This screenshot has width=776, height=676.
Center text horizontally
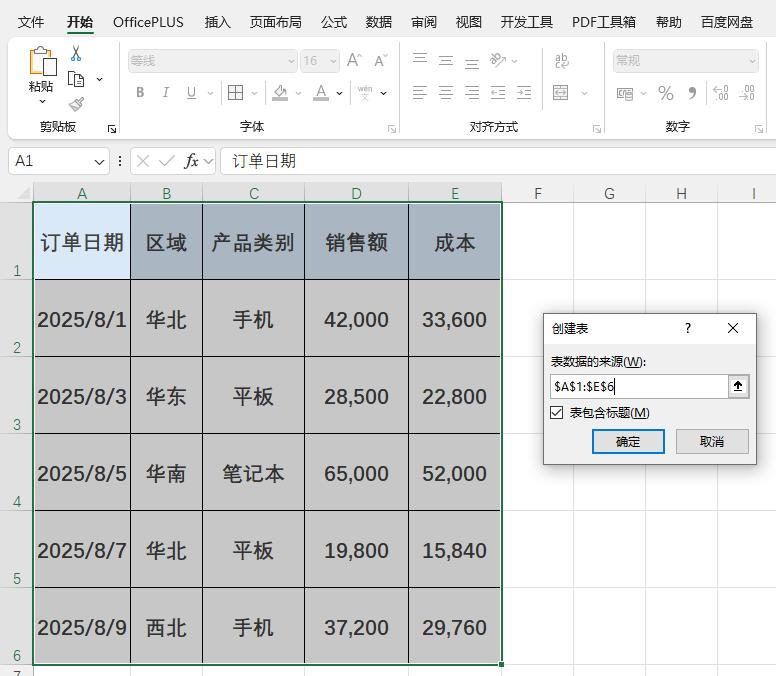pos(445,93)
